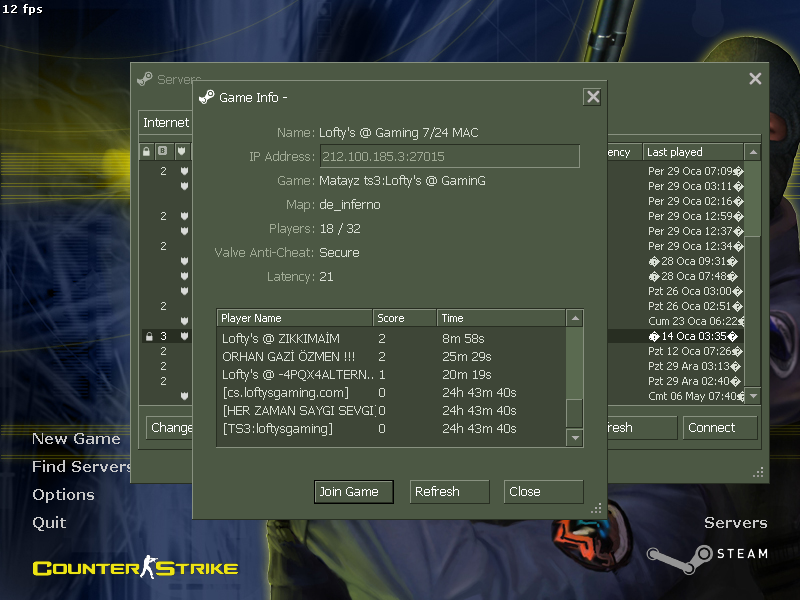Screen dimensions: 800x600
Task: Click the Steam icon in Servers title
Action: click(145, 79)
